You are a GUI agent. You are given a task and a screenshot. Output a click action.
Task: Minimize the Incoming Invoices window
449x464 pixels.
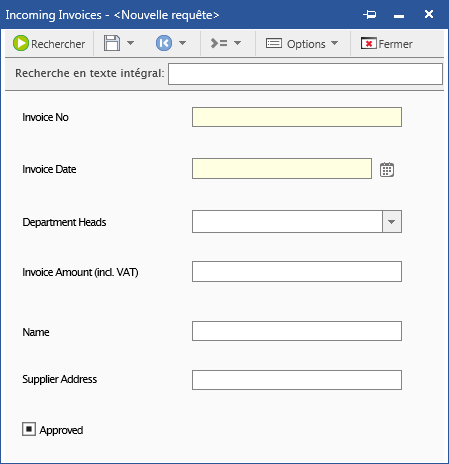399,16
